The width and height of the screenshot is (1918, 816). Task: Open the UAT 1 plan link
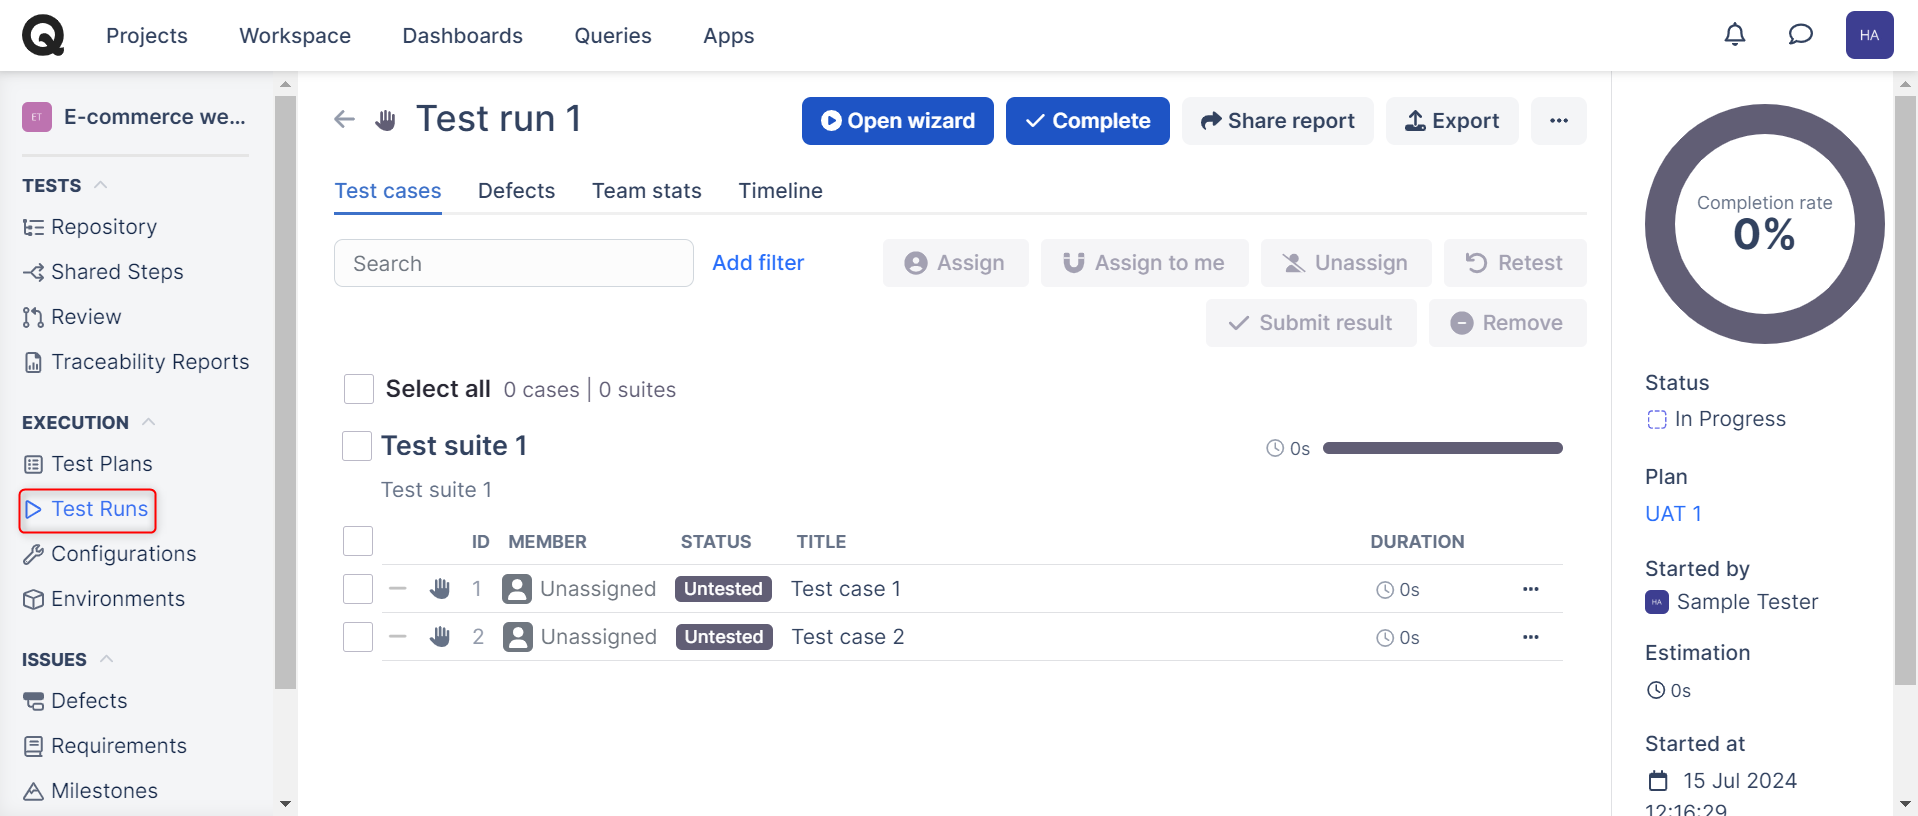click(x=1672, y=514)
